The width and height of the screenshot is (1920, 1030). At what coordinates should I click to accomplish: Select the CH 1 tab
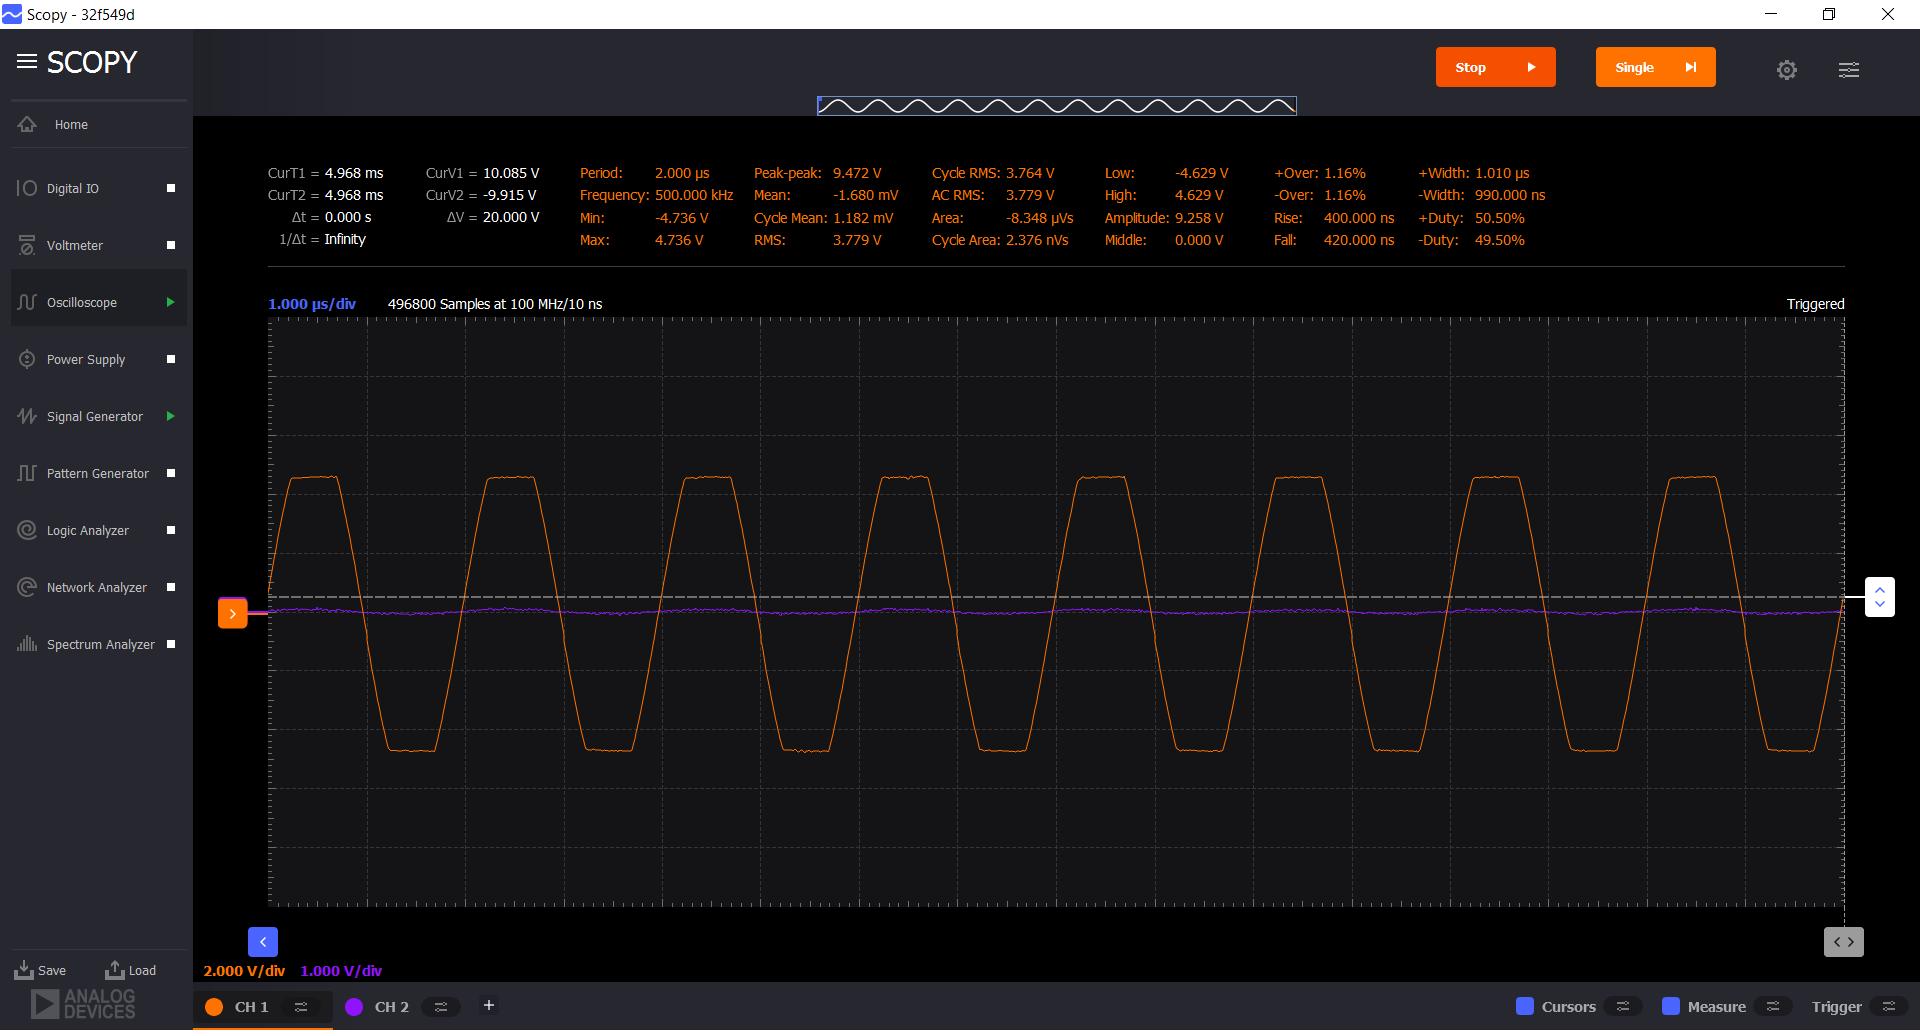point(263,1007)
